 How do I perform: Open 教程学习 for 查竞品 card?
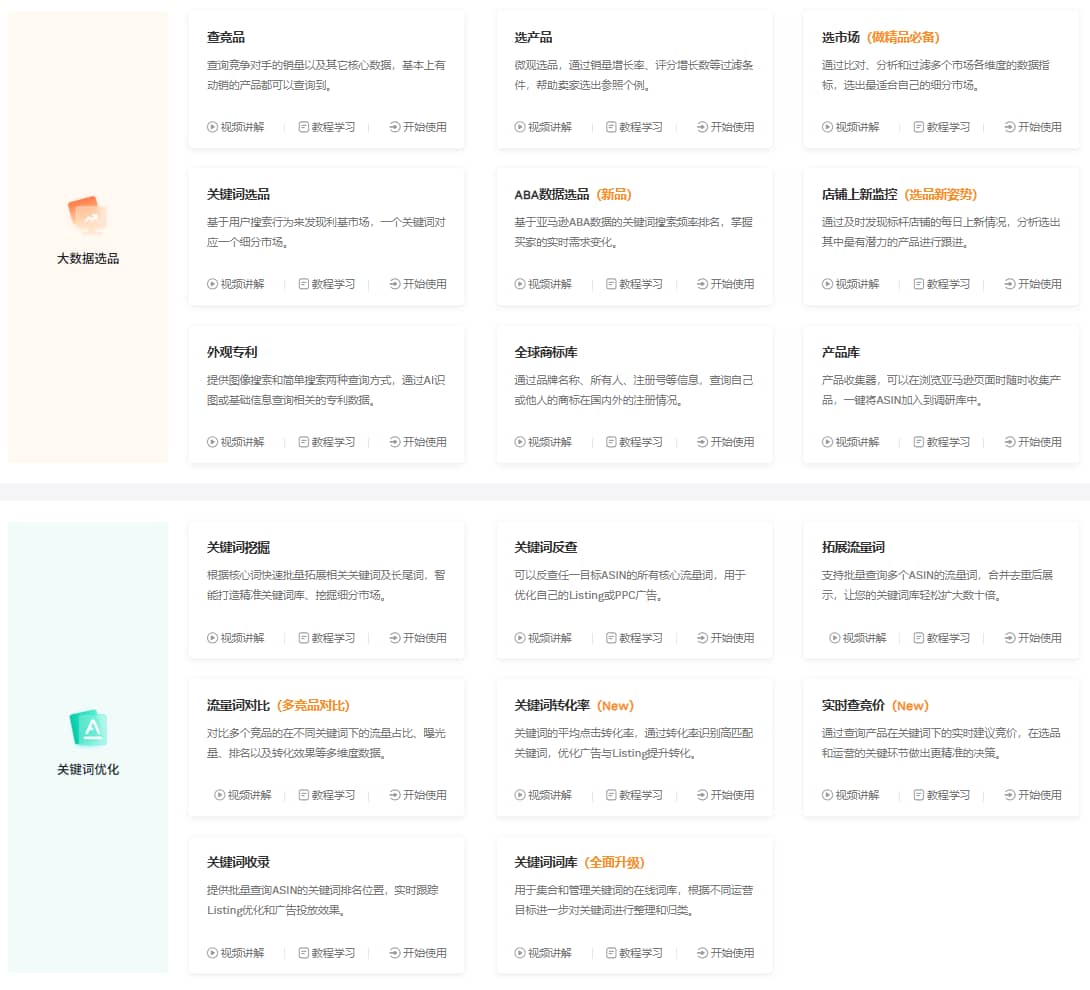pos(327,127)
